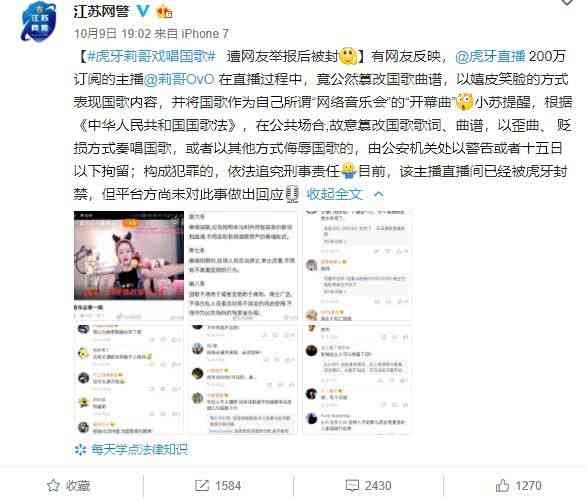This screenshot has height=500, width=587.
Task: Click the 江苏网警 account name
Action: tap(101, 11)
